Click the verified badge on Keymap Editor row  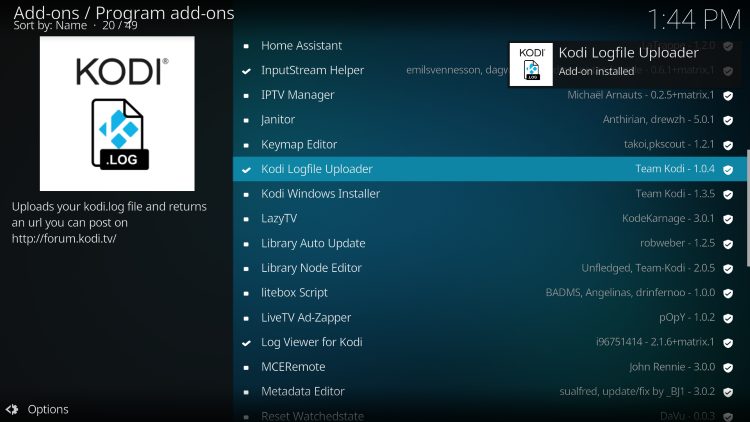728,145
